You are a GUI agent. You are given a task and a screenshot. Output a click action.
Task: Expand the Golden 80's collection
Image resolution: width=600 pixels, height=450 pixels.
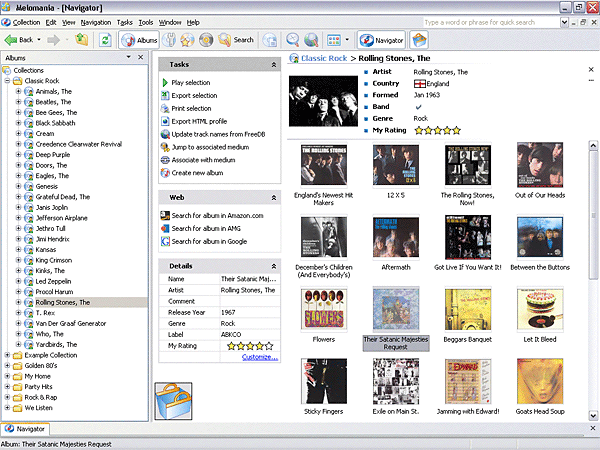point(7,365)
